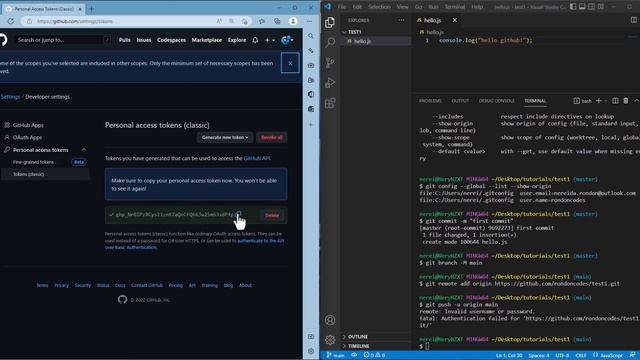Viewport: 640px width, 360px height.
Task: Click the publish to cloud icon in status bar
Action: (x=354, y=355)
